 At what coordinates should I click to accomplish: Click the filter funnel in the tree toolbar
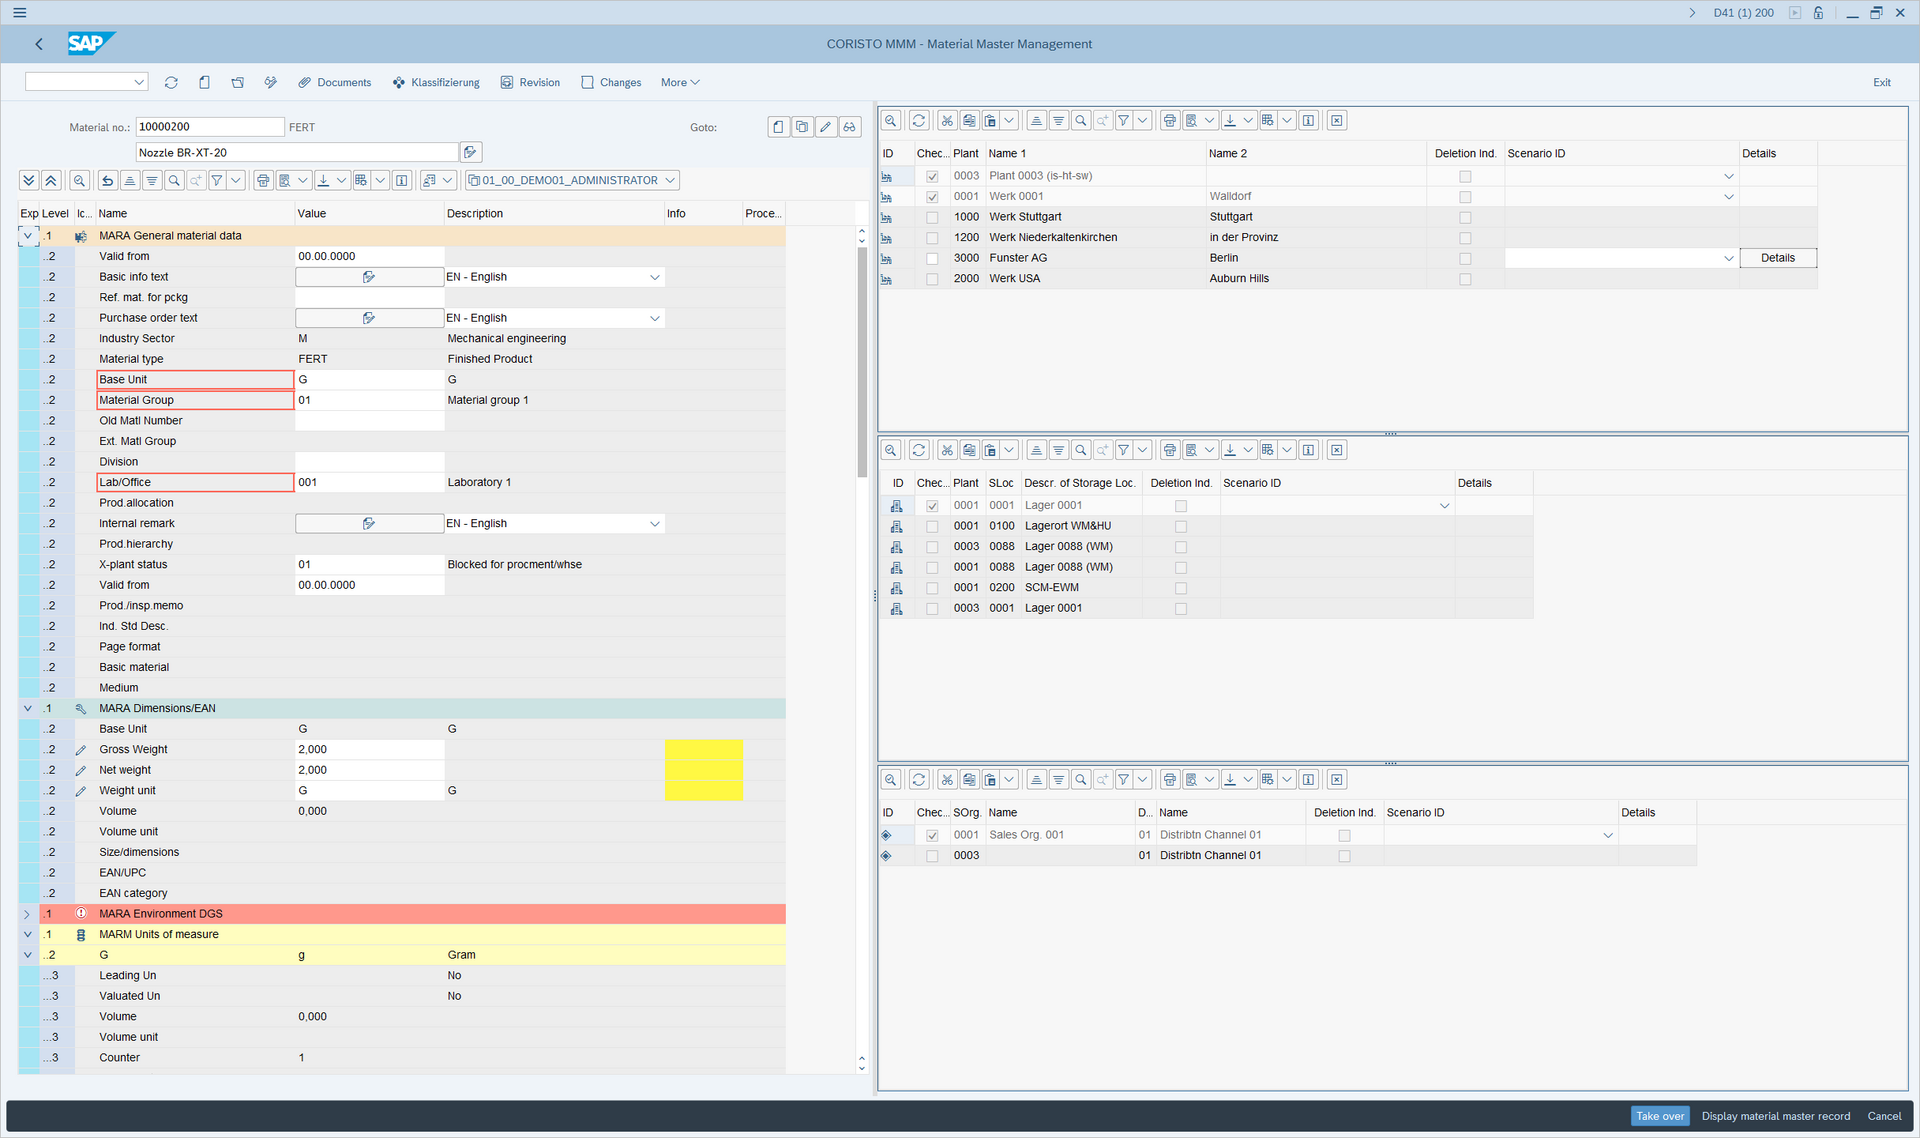coord(217,180)
